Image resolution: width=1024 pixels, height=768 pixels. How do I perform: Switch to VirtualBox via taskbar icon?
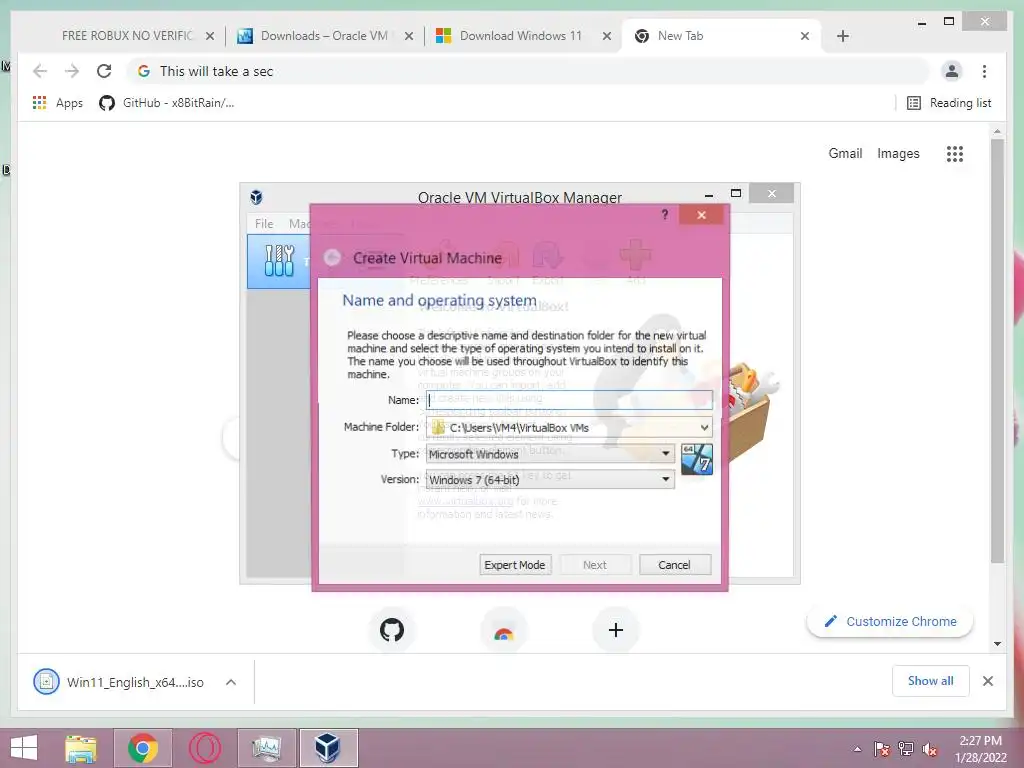pyautogui.click(x=328, y=748)
